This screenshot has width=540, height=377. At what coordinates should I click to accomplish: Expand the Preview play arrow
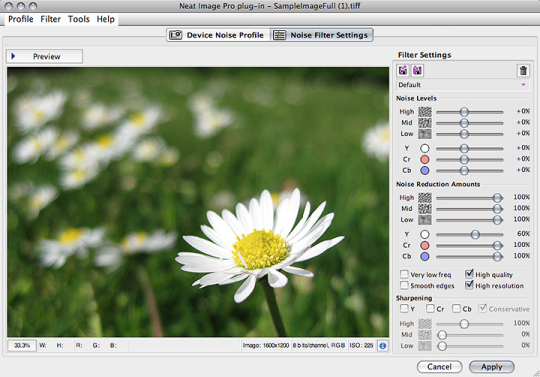13,56
